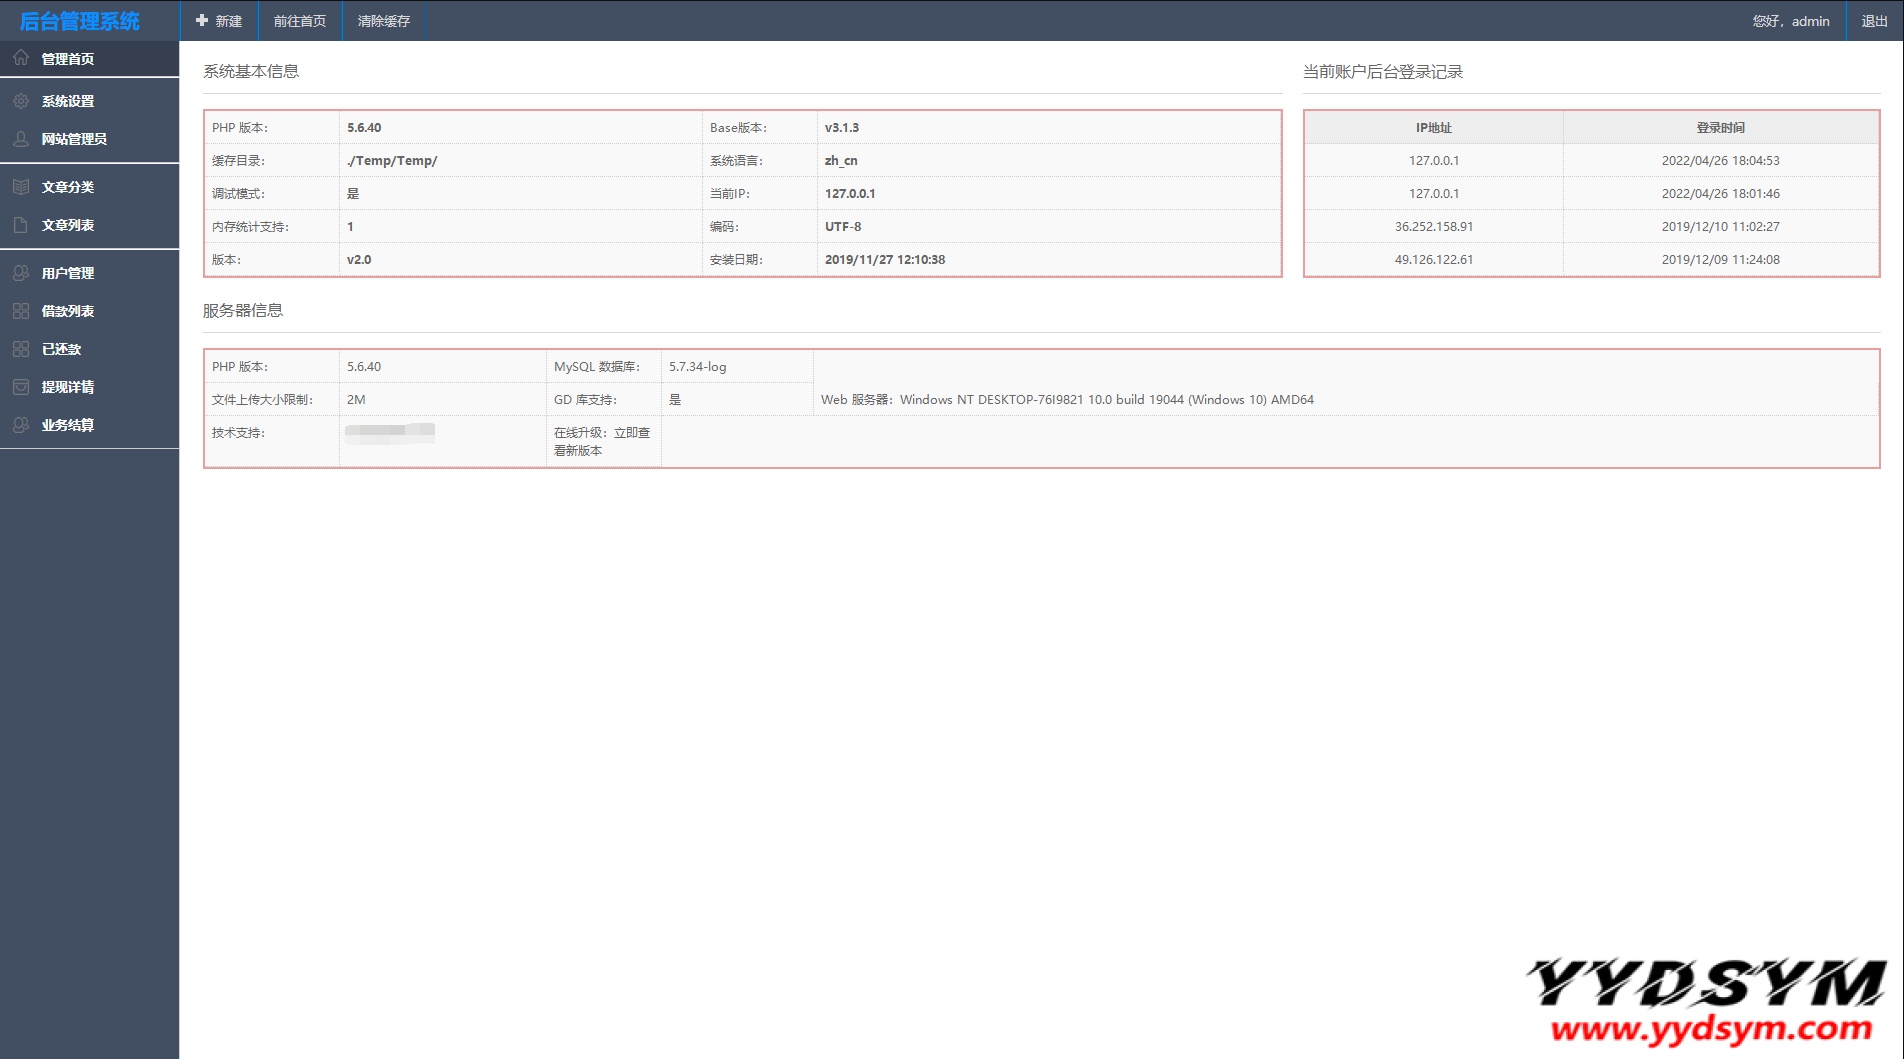This screenshot has height=1059, width=1904.
Task: Click the admin username greeting
Action: point(1790,21)
